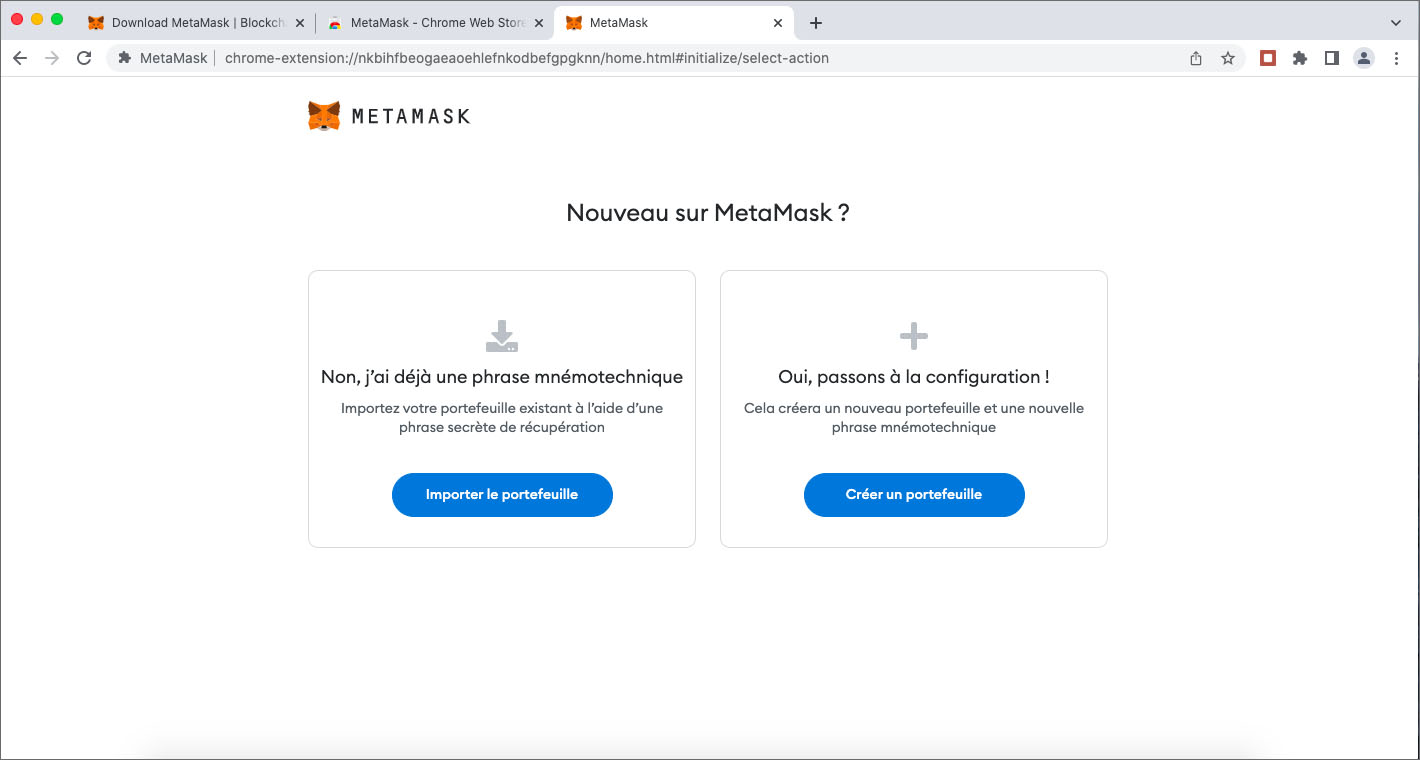Screen dimensions: 1420x760
Task: Go back with the back arrow
Action: (20, 58)
